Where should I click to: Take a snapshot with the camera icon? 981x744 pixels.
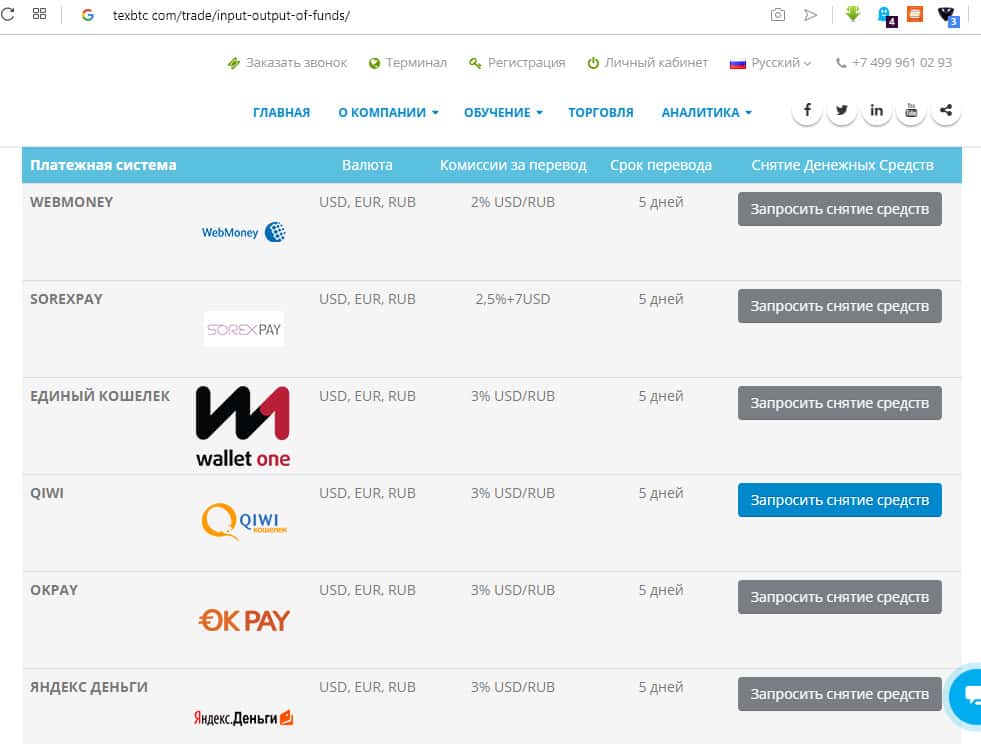[778, 14]
